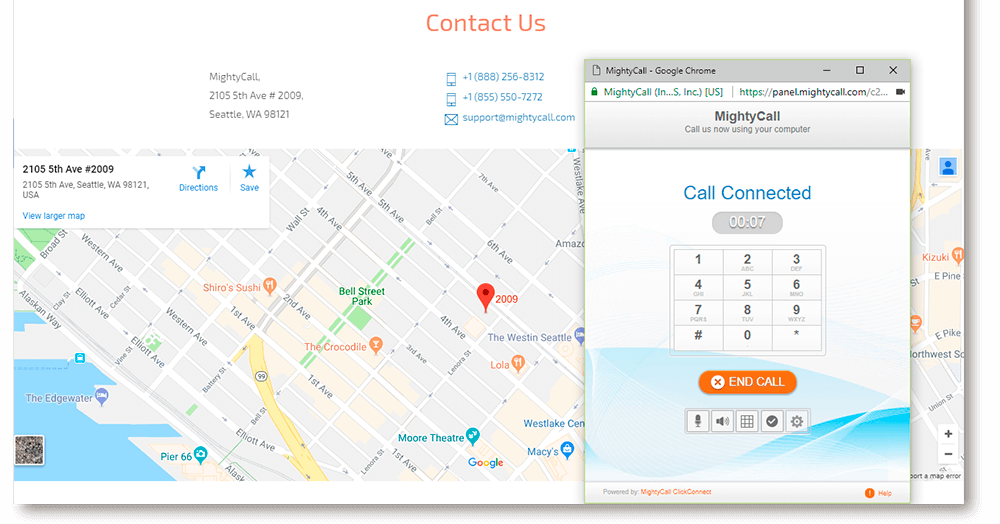
Task: Dial keypad digit 3 DEF
Action: [x=796, y=261]
